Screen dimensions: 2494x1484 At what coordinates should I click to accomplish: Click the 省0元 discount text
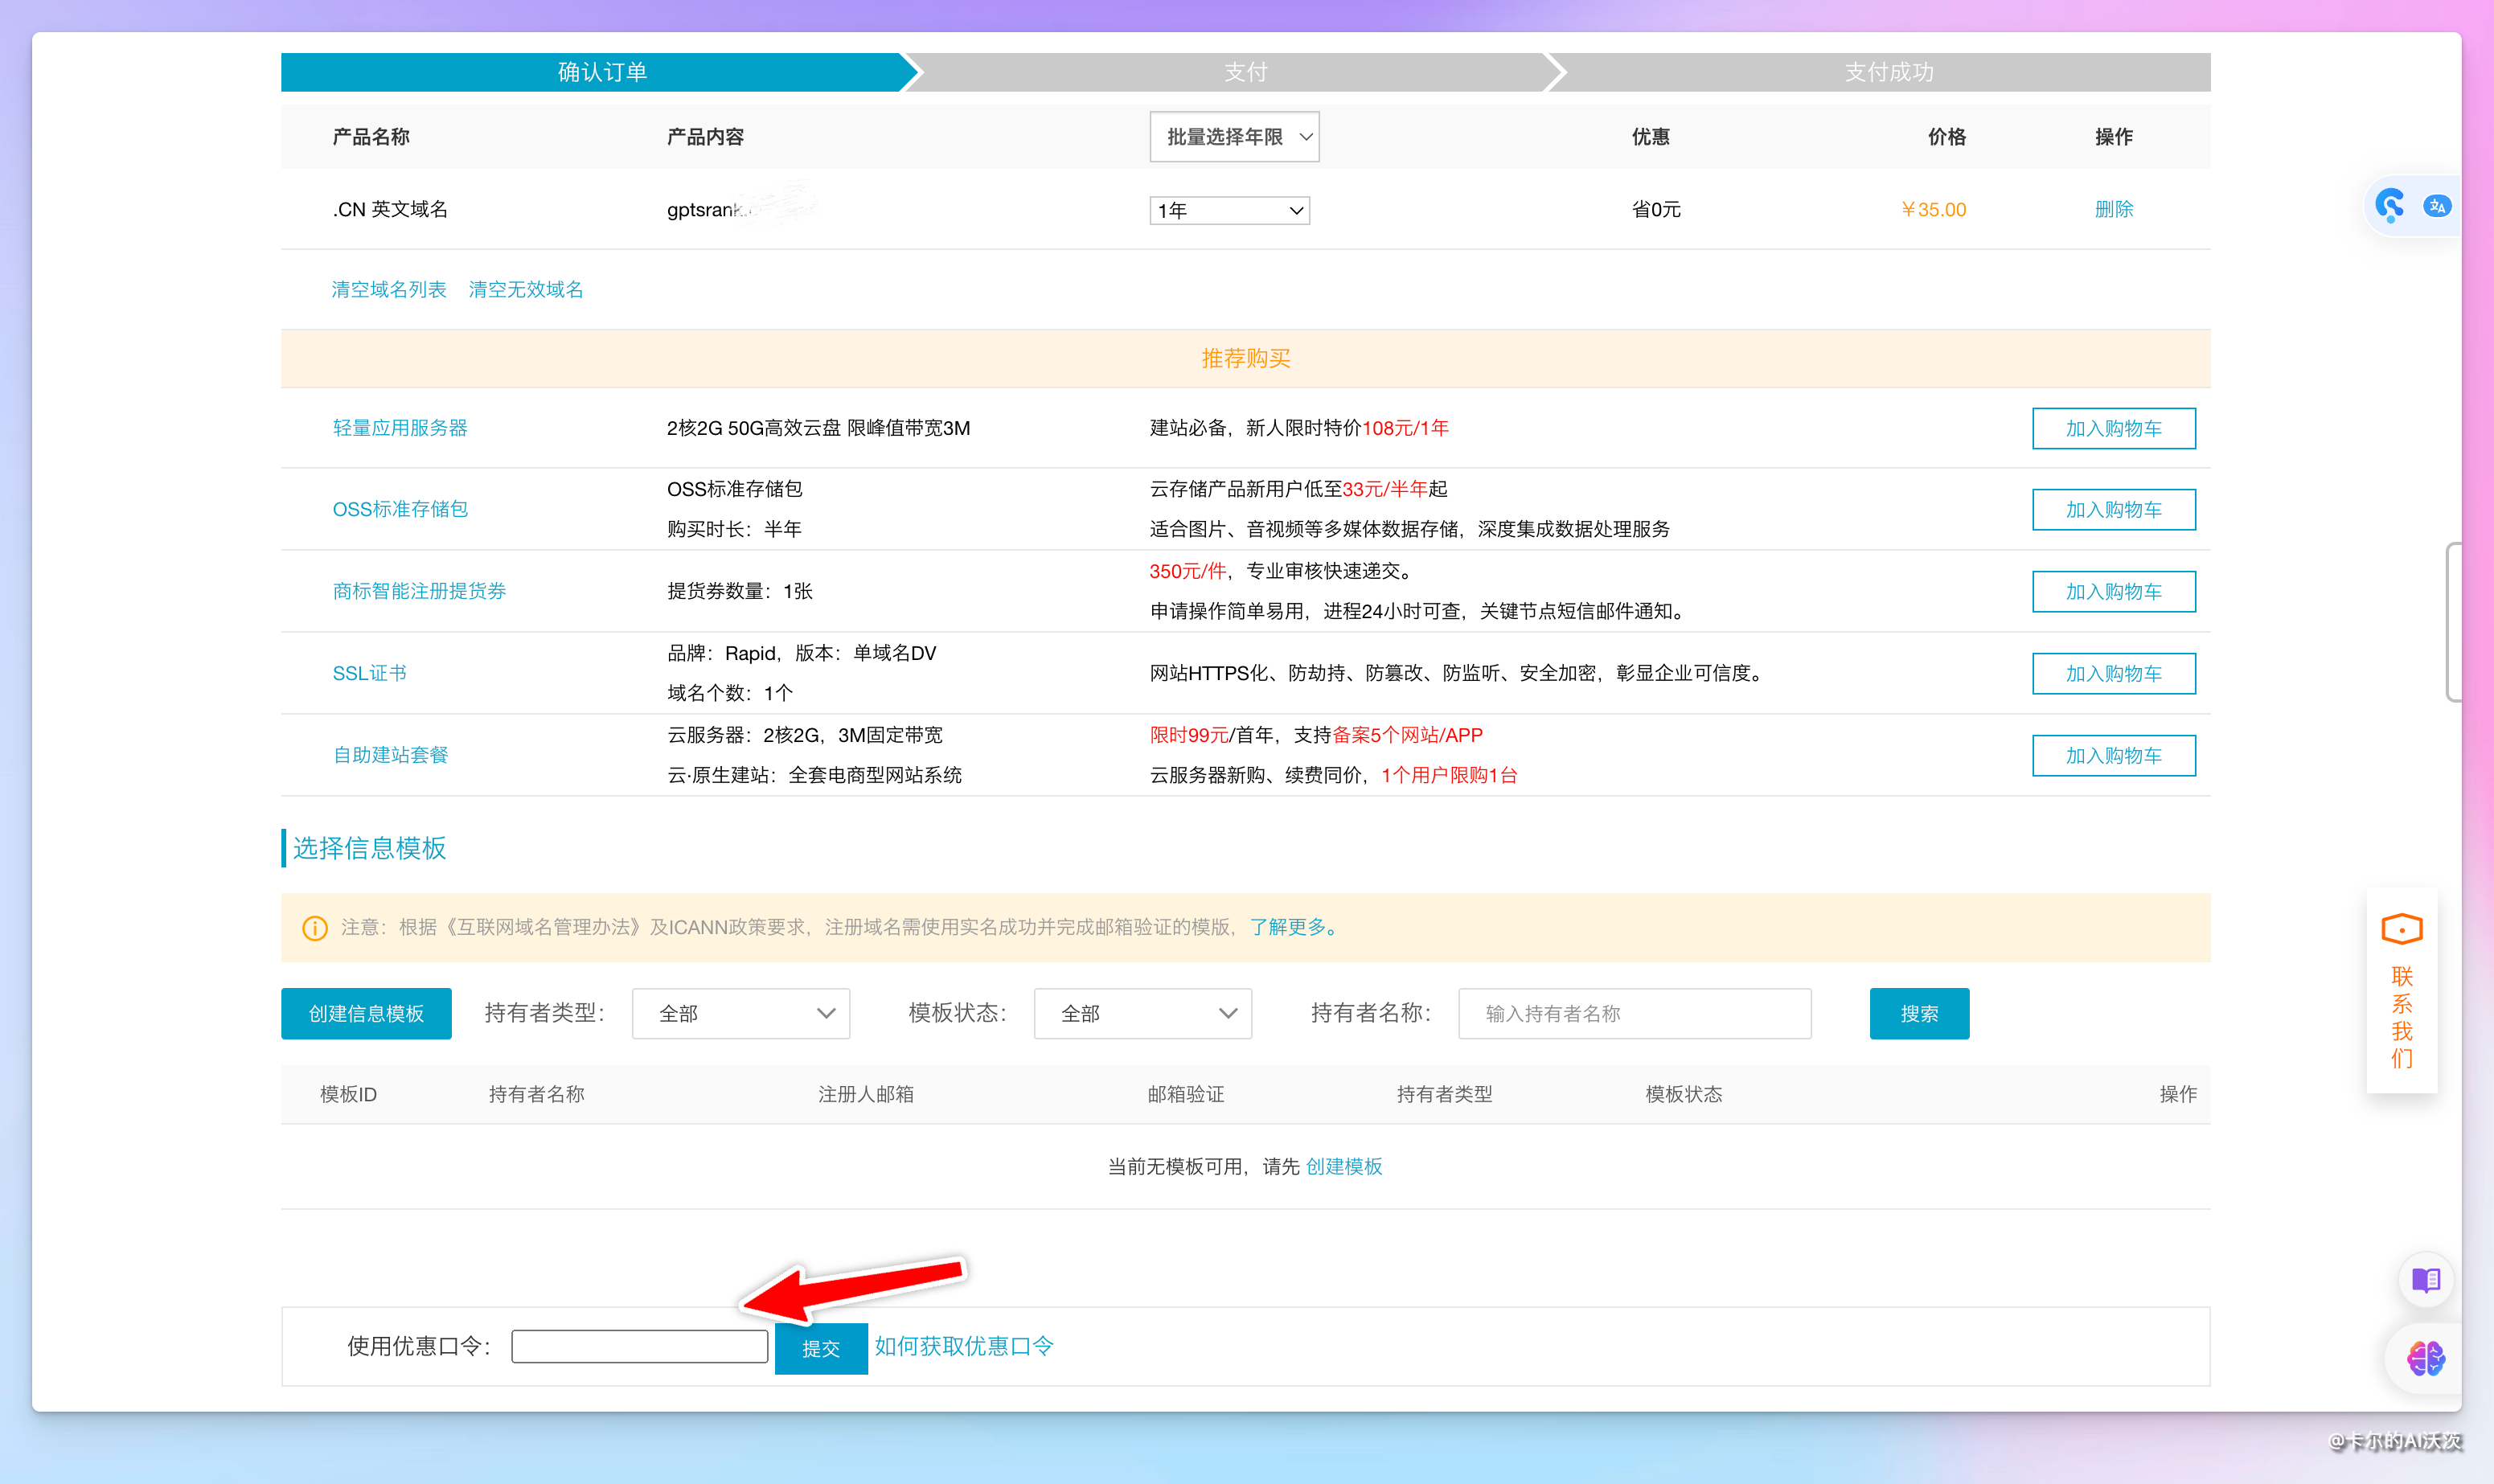[x=1655, y=209]
